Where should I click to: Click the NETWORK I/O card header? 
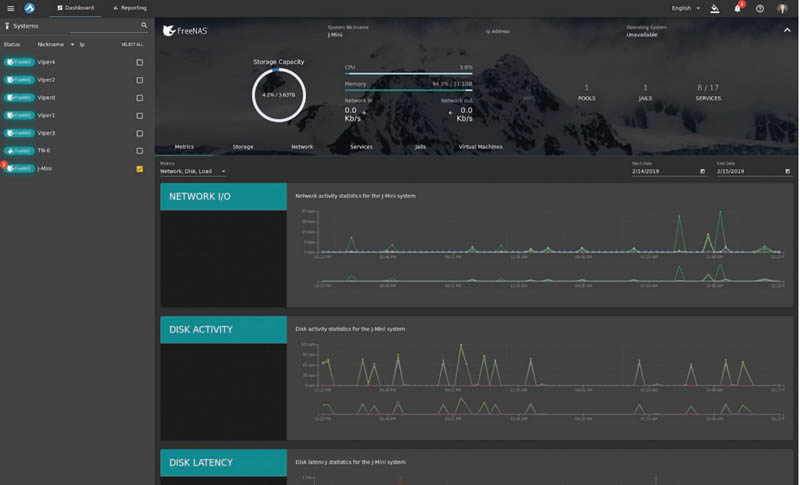(x=223, y=197)
